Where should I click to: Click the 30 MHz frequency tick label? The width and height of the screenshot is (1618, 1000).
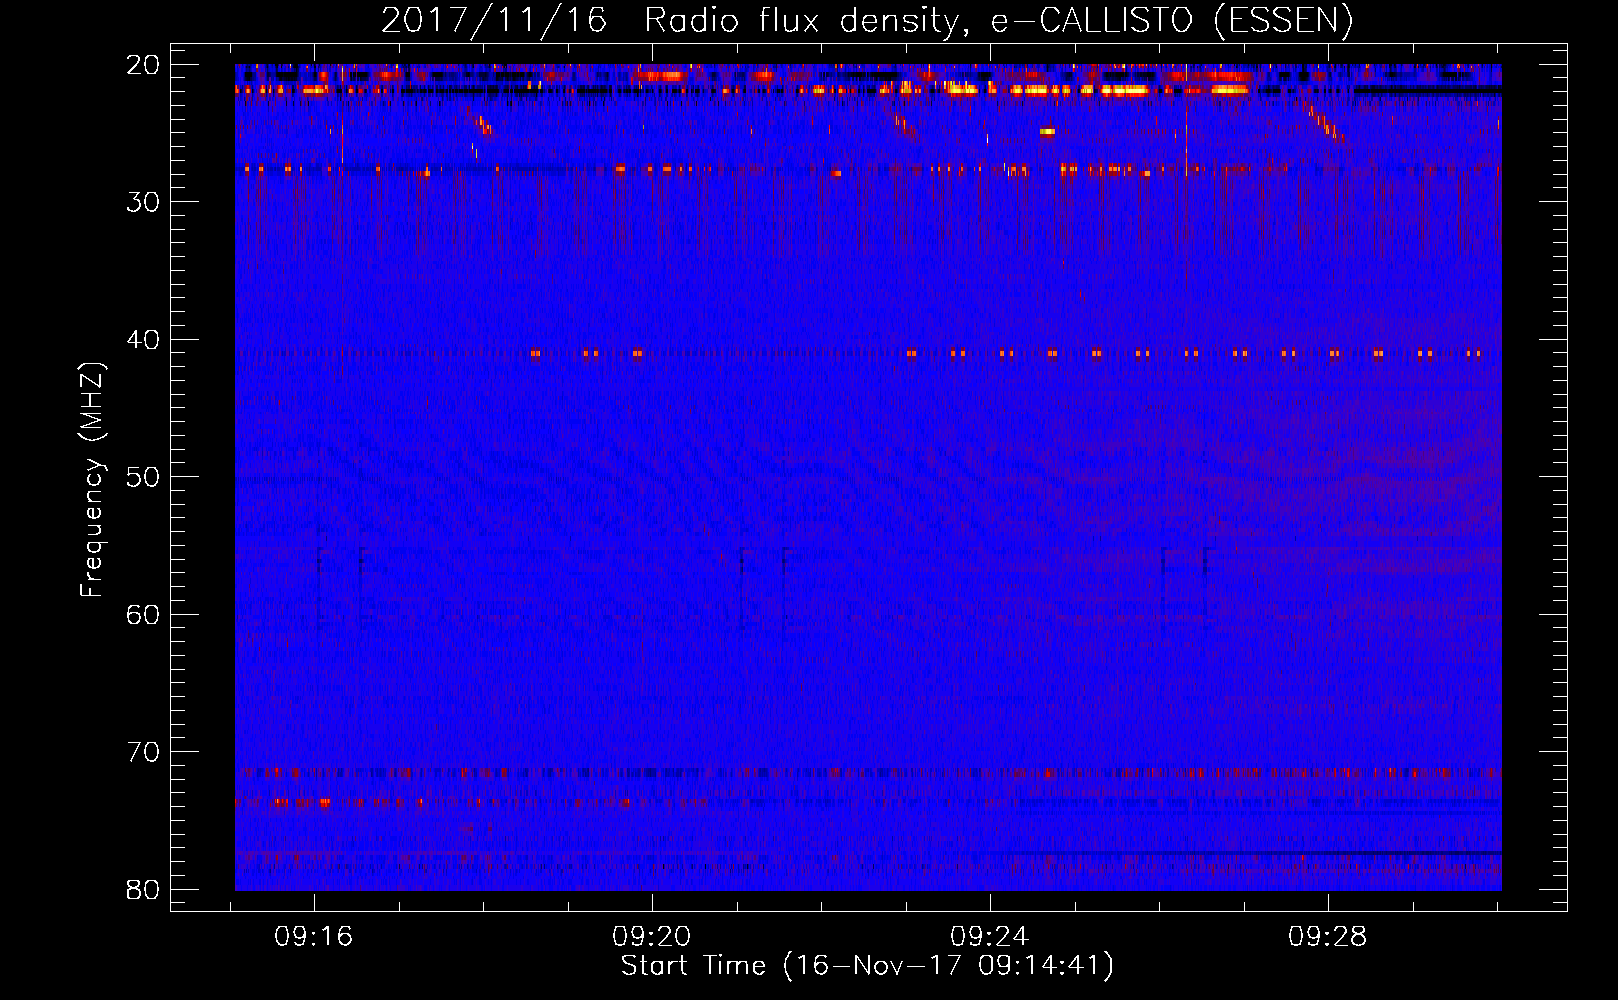(x=143, y=202)
